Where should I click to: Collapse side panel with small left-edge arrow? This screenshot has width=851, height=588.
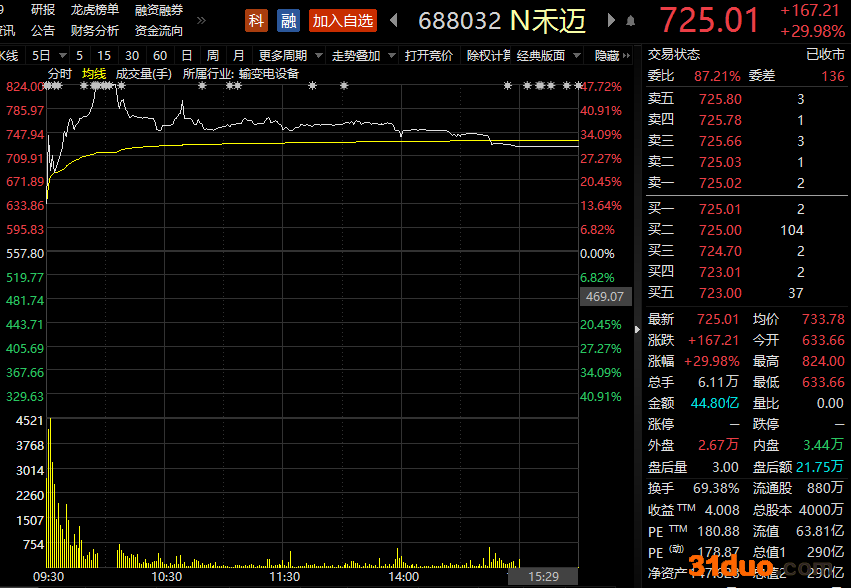[x=640, y=328]
